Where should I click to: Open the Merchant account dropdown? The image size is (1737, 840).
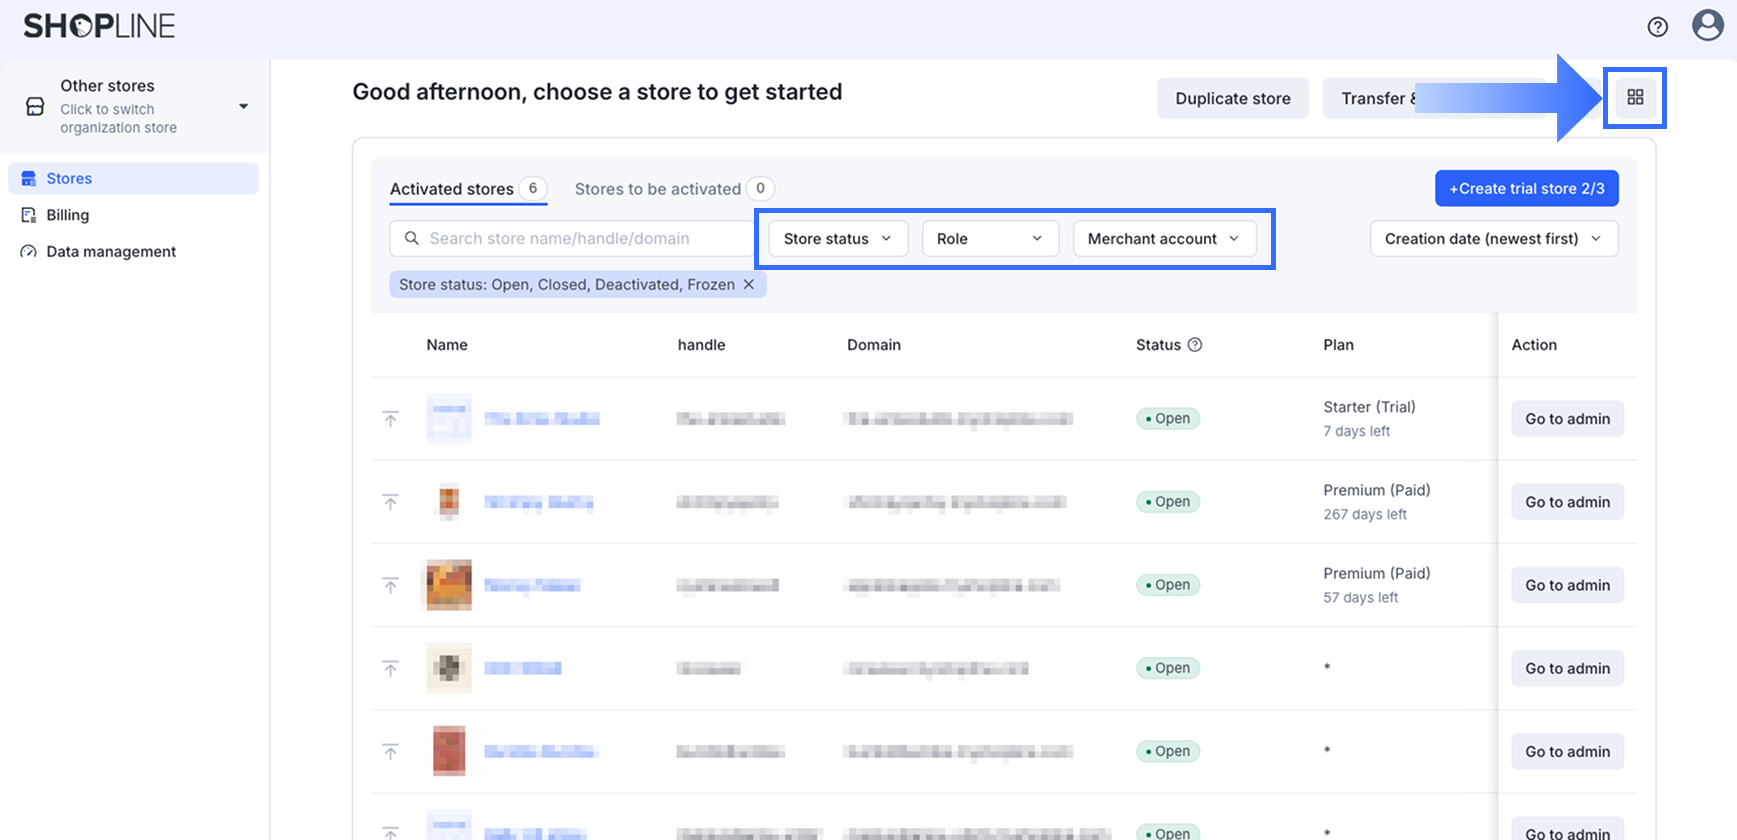tap(1163, 239)
